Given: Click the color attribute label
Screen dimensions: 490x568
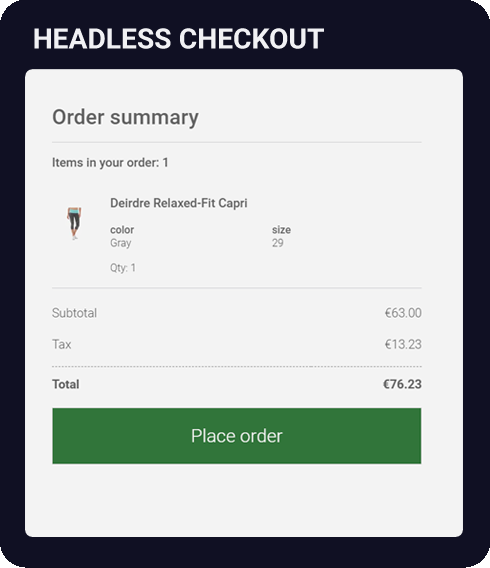Looking at the screenshot, I should tap(122, 230).
